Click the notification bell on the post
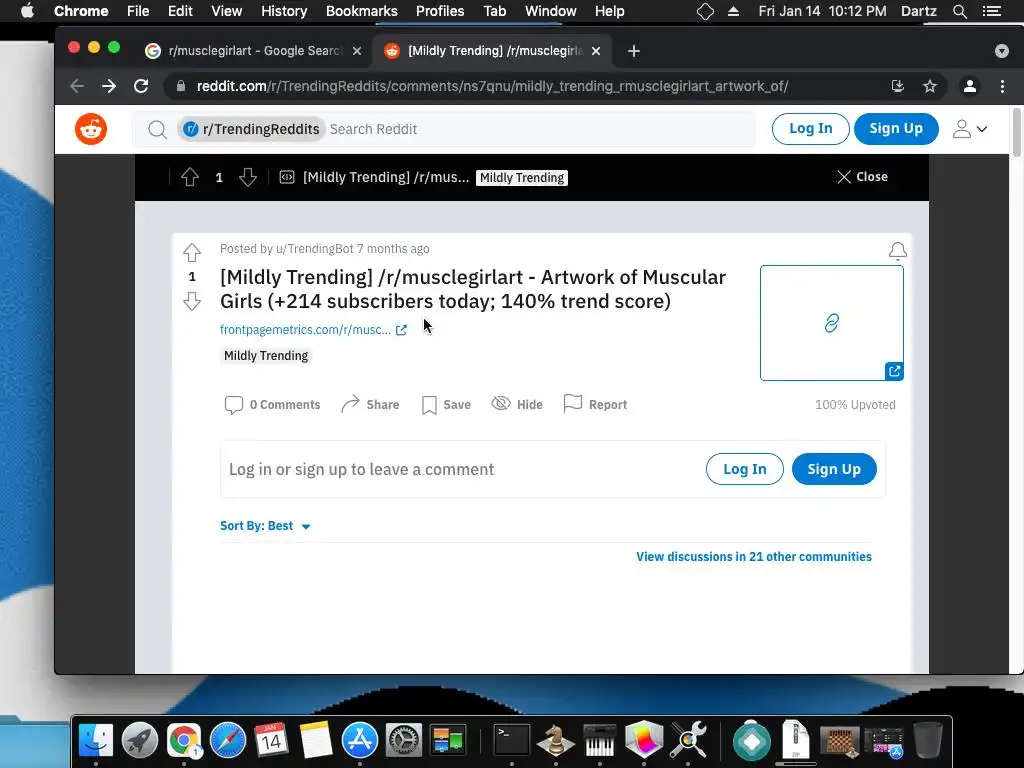The image size is (1024, 768). tap(897, 251)
